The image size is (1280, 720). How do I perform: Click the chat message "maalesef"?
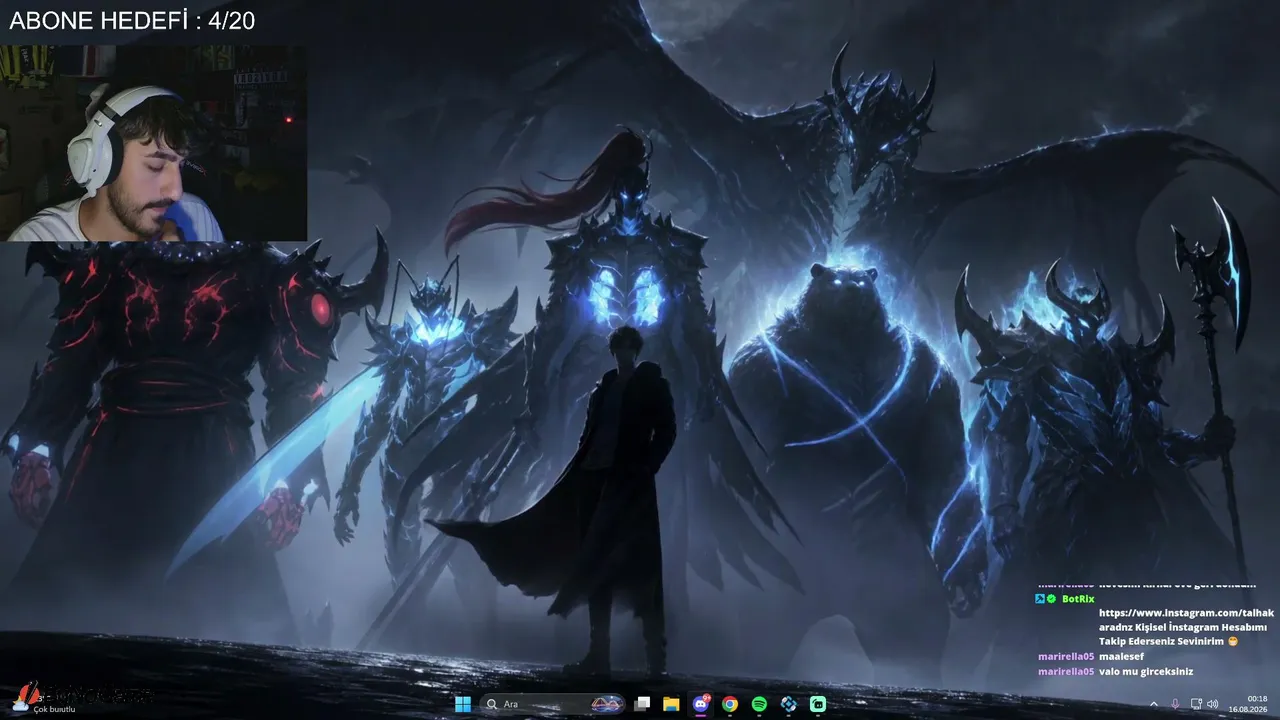click(x=1120, y=656)
